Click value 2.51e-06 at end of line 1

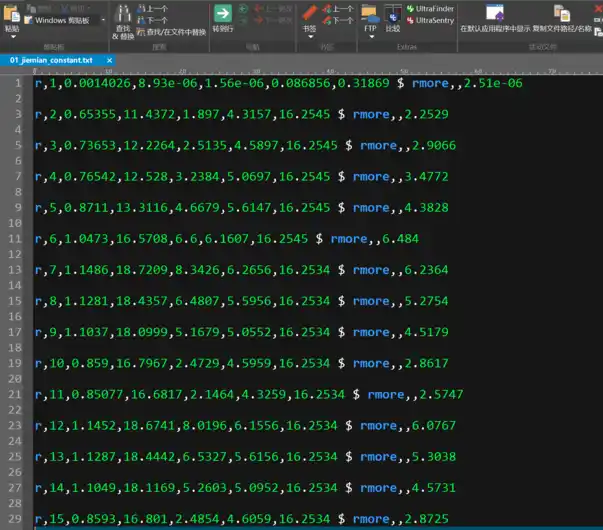[493, 83]
